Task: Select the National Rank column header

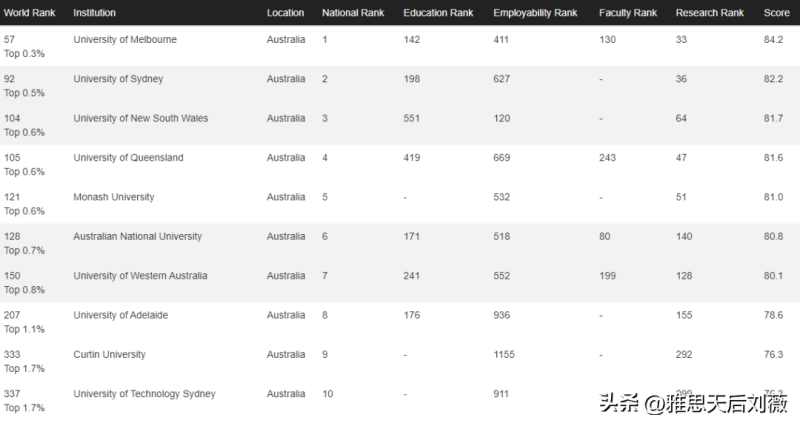Action: [x=351, y=13]
